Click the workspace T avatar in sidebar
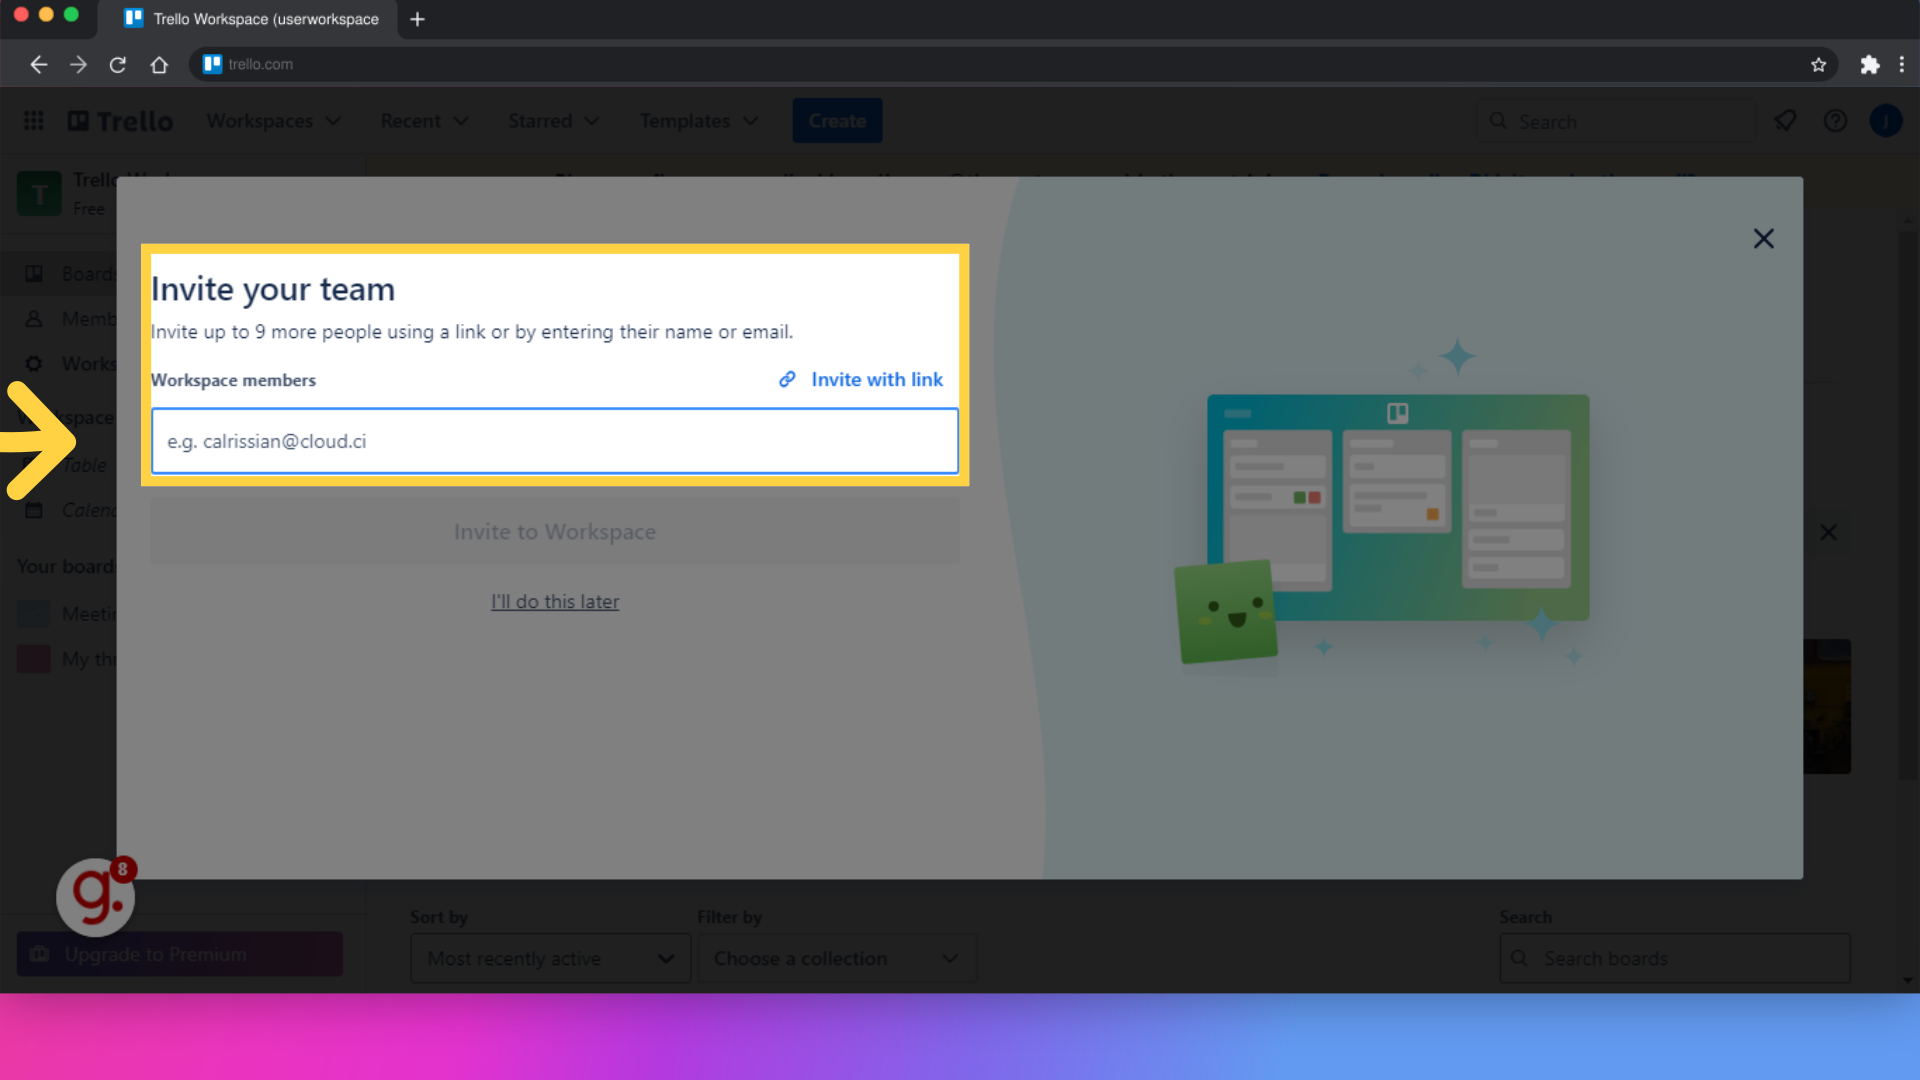 tap(39, 194)
